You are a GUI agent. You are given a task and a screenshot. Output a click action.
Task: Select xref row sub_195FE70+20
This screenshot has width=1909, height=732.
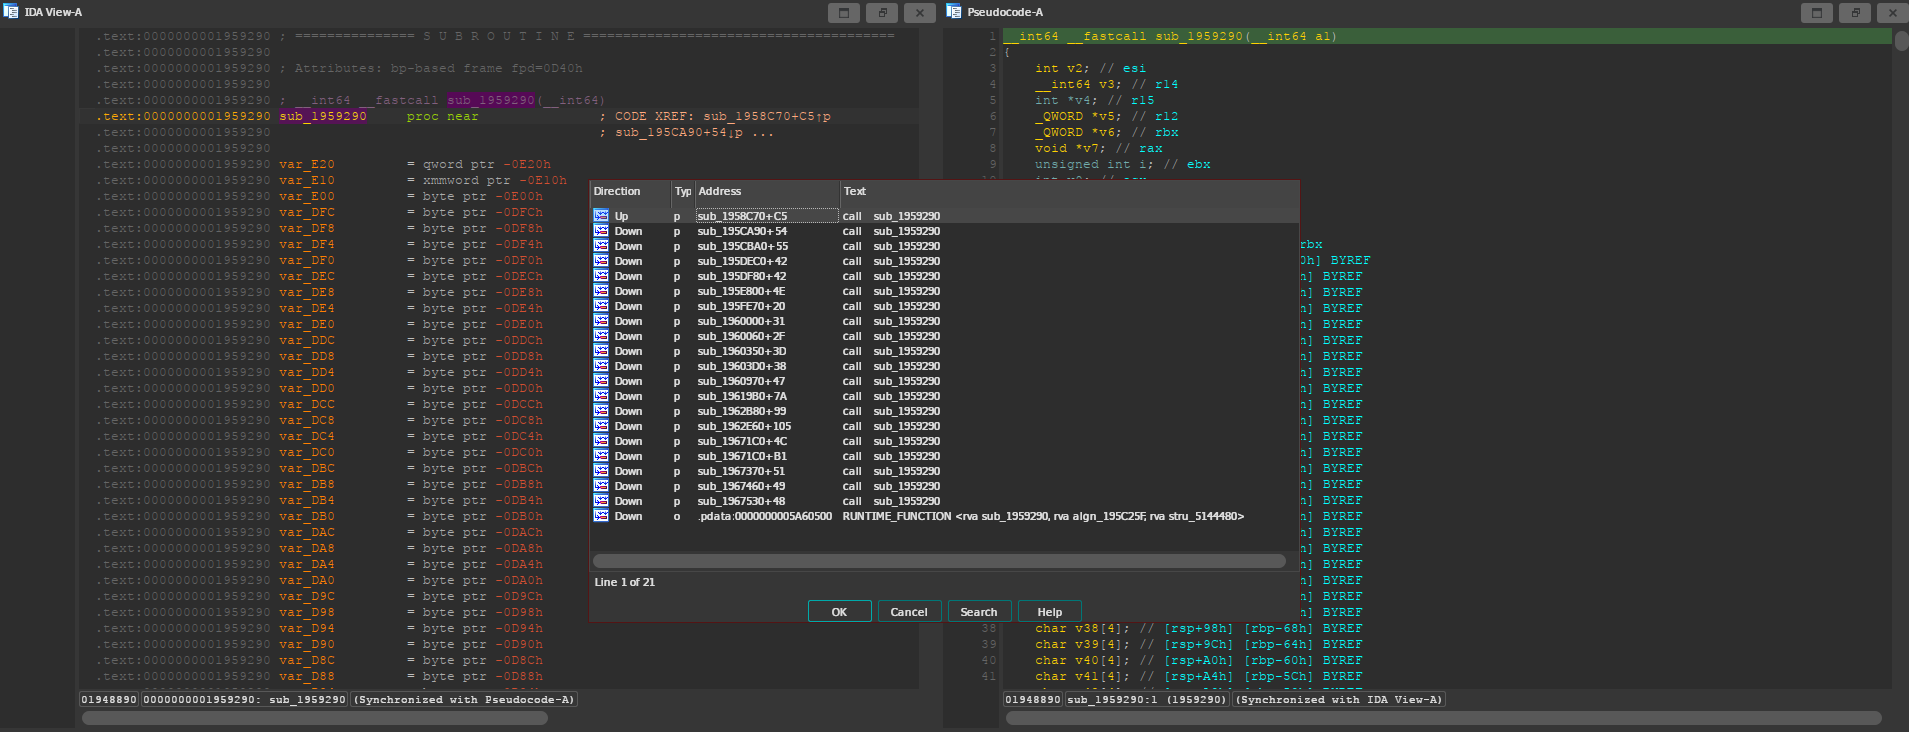click(945, 306)
